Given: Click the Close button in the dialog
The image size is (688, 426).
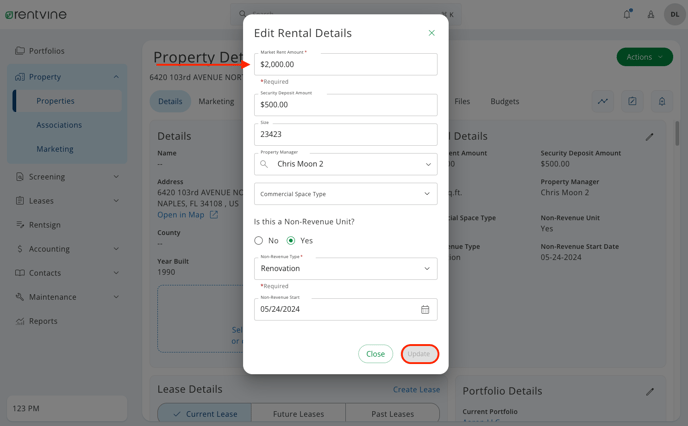Looking at the screenshot, I should click(x=375, y=354).
